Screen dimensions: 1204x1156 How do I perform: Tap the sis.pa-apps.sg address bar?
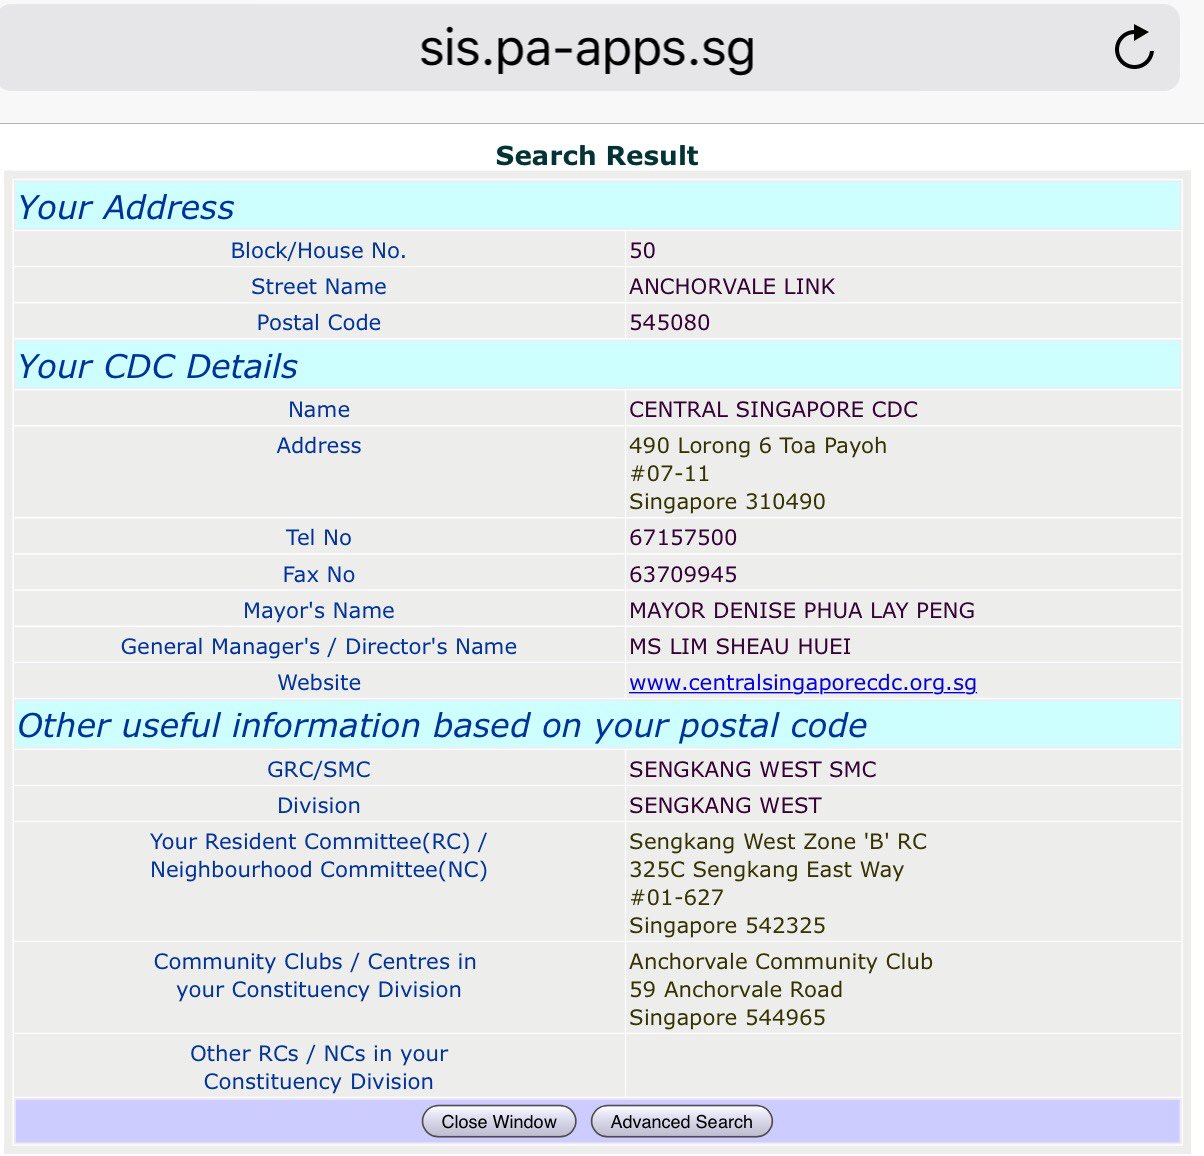(586, 48)
